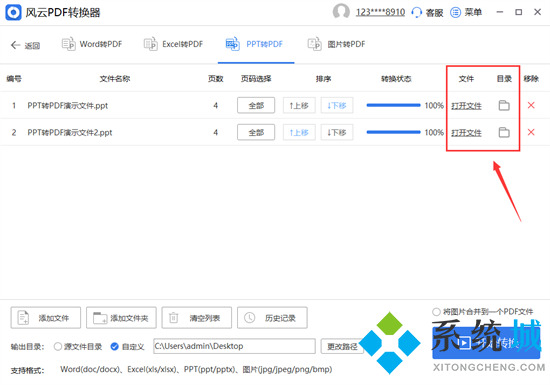Image resolution: width=550 pixels, height=385 pixels.
Task: Open the 菜单 menu
Action: click(466, 13)
